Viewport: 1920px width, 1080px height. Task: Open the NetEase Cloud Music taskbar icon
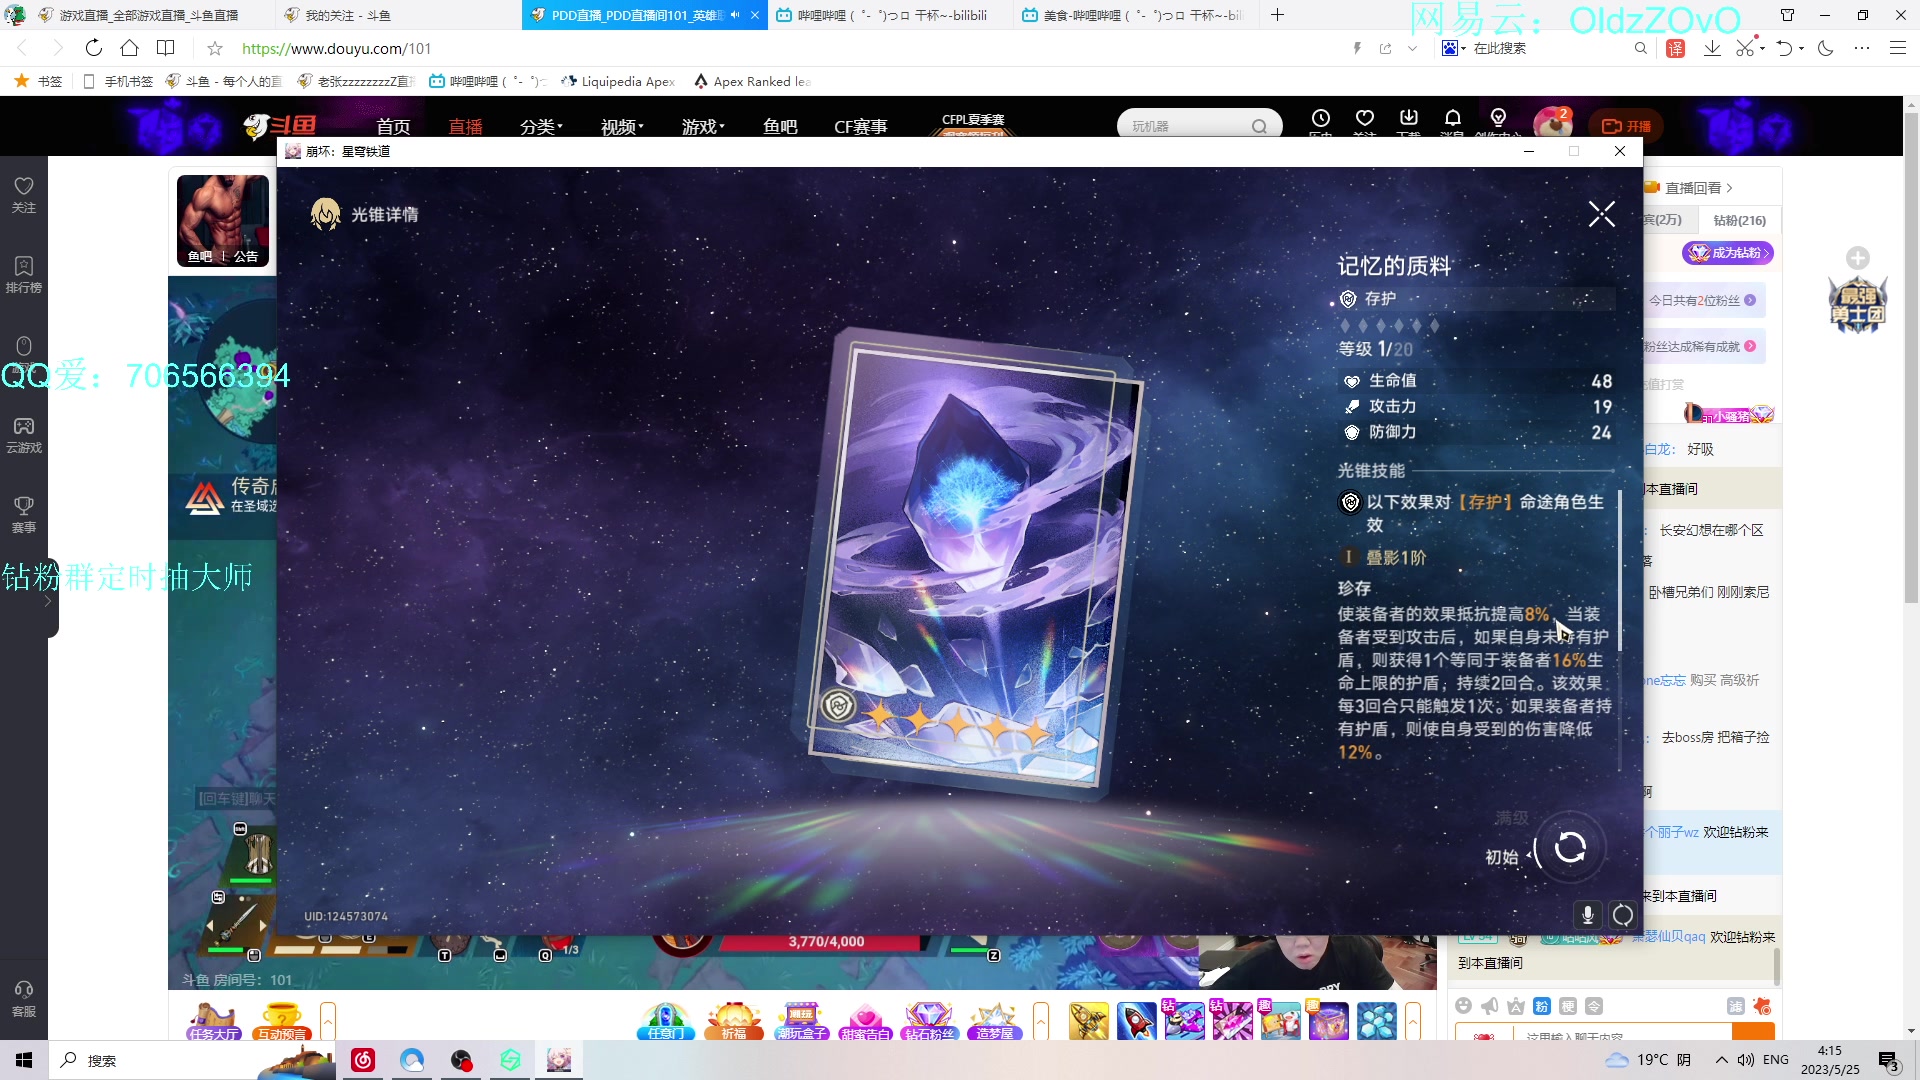click(x=363, y=1060)
